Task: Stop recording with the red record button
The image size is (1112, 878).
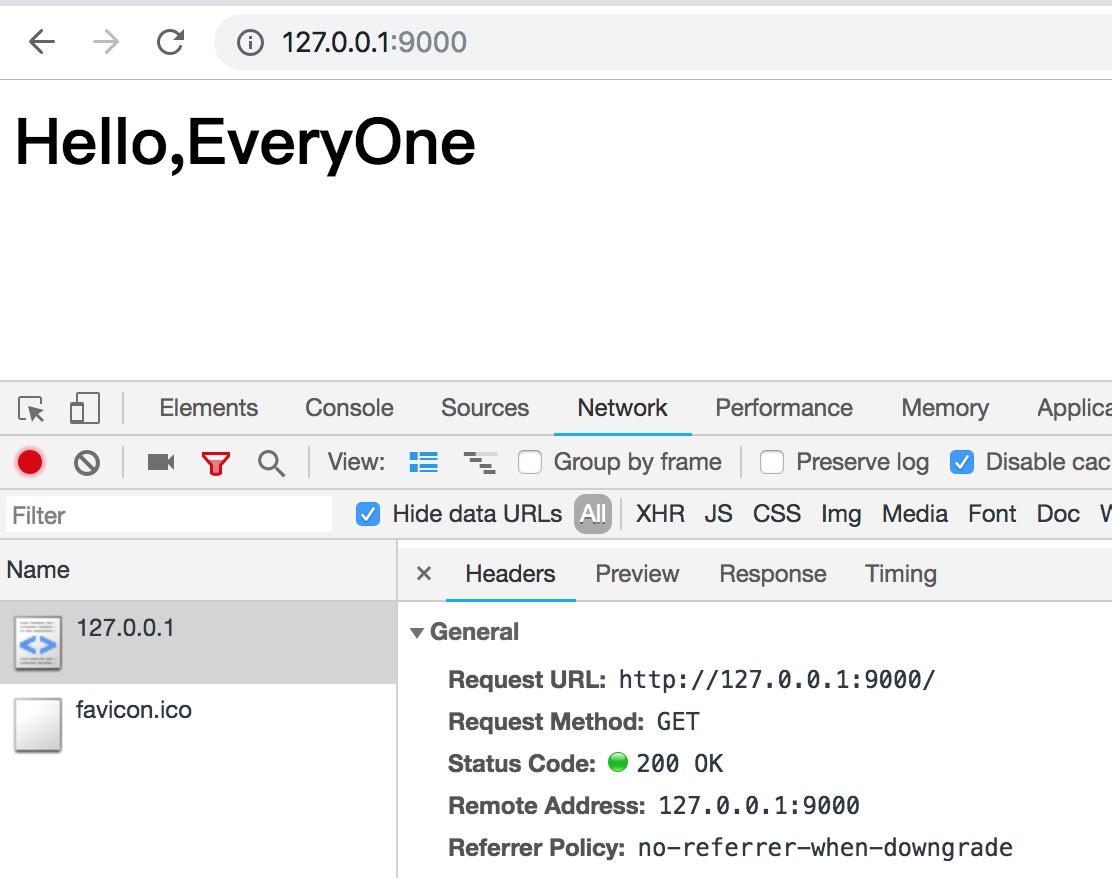Action: click(x=30, y=462)
